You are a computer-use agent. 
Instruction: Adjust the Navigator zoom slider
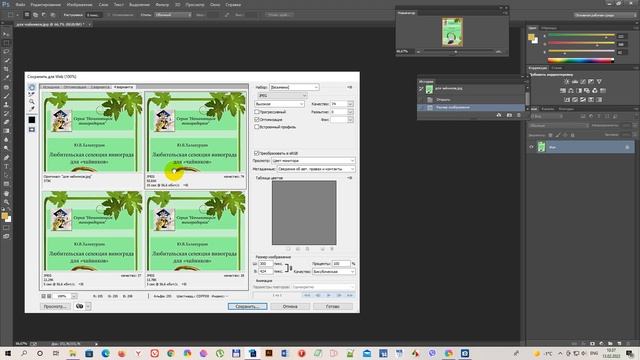456,52
